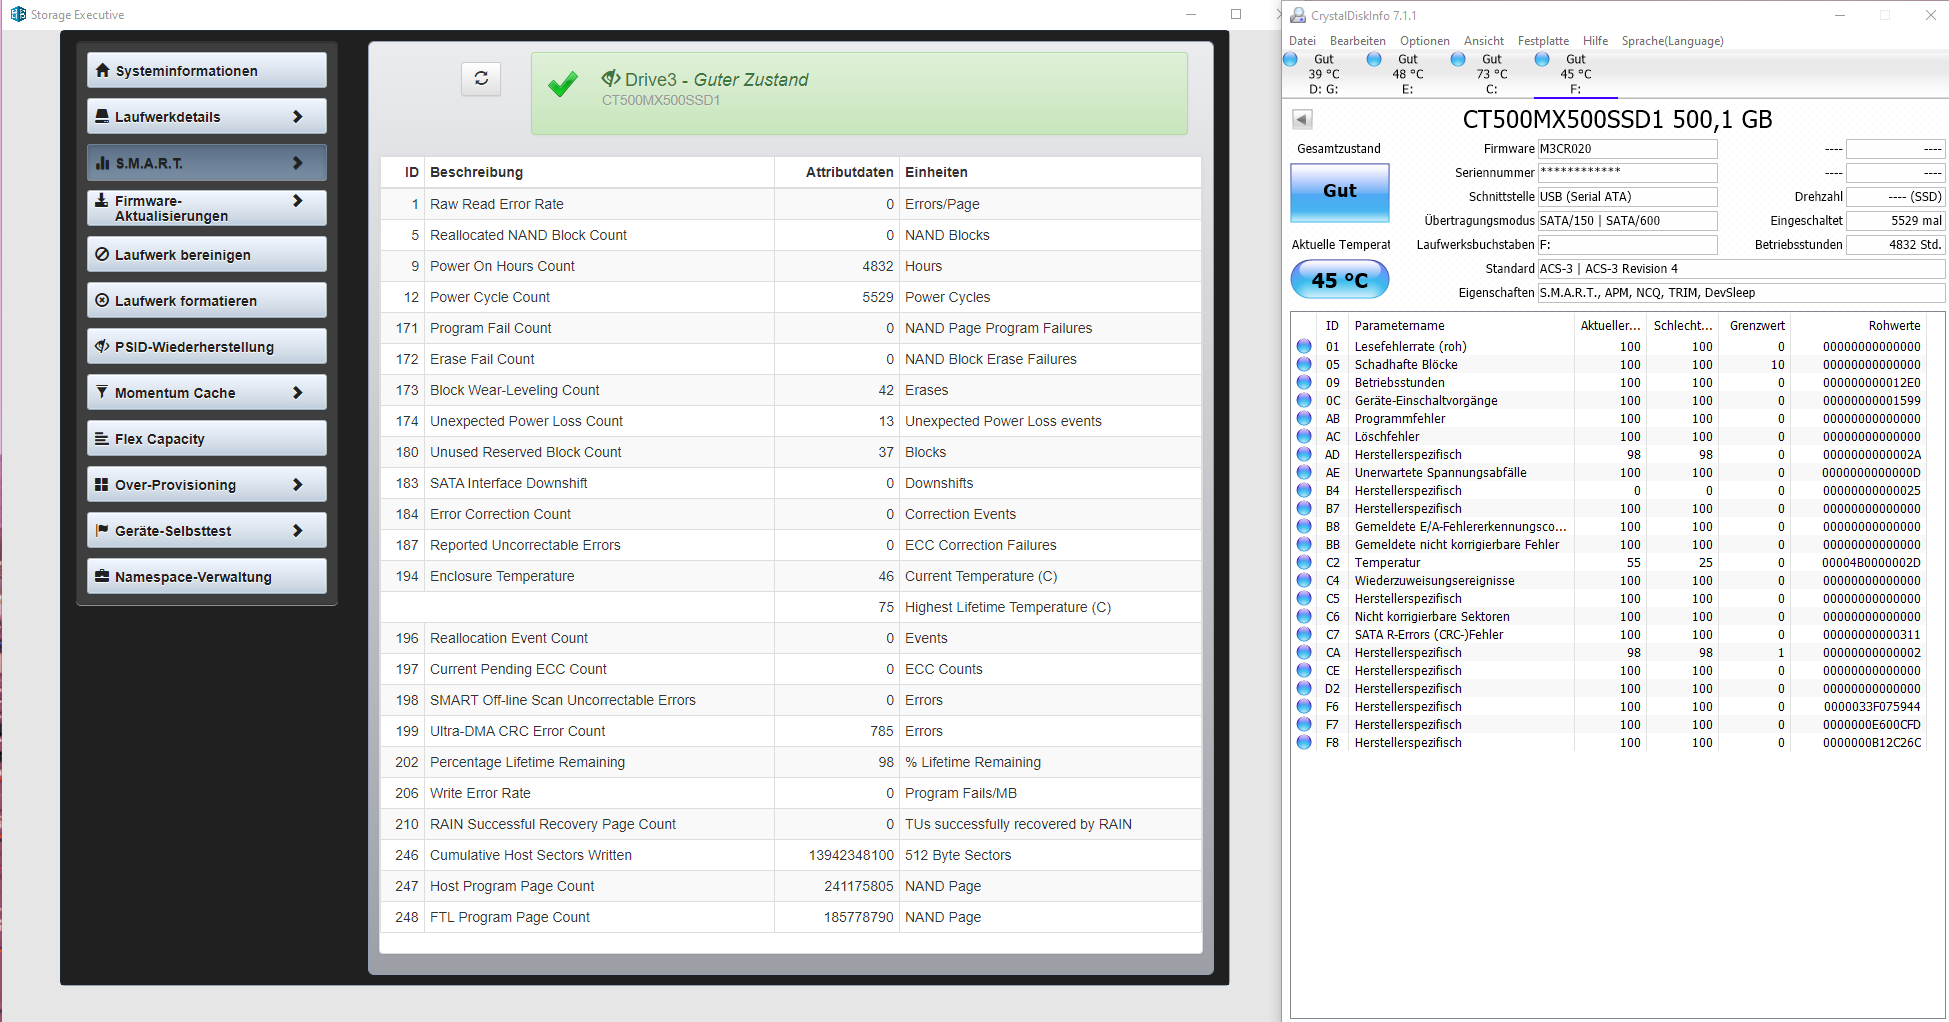The width and height of the screenshot is (1949, 1022).
Task: Click the Parametername column header
Action: pyautogui.click(x=1462, y=325)
